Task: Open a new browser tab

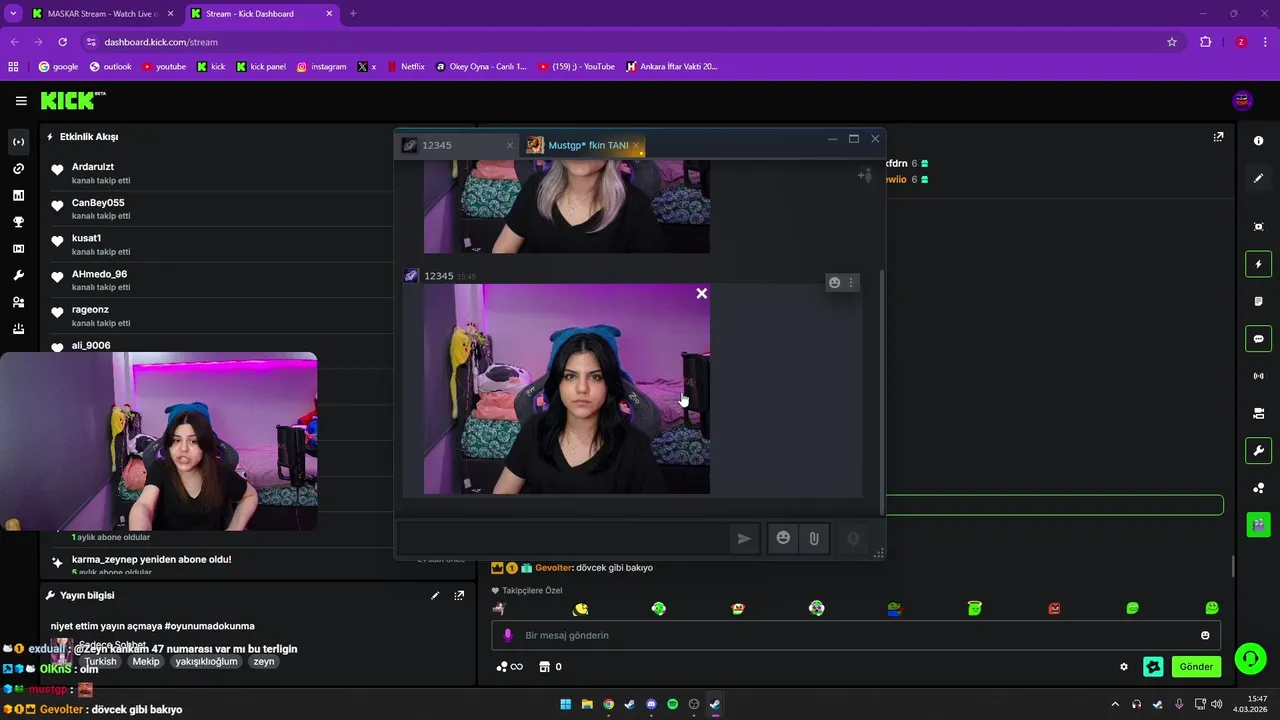Action: [353, 14]
